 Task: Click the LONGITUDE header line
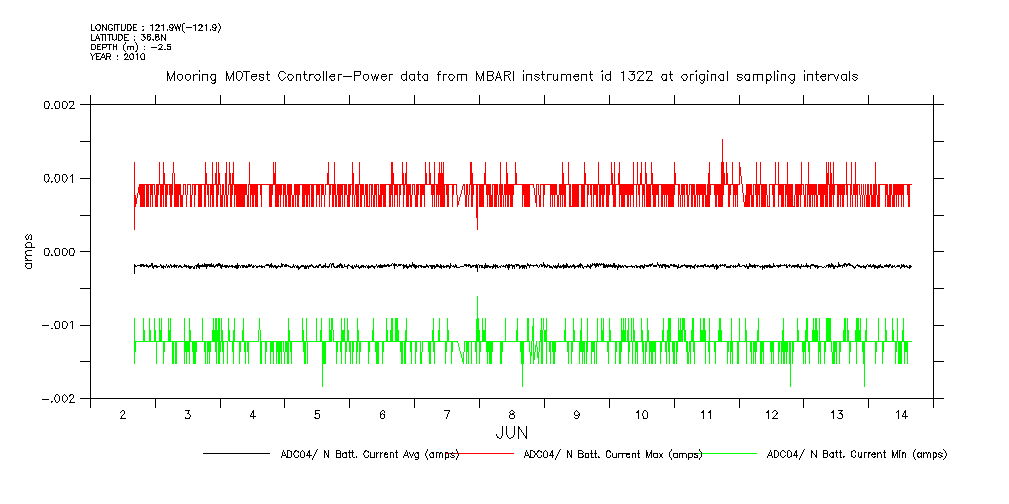[155, 27]
